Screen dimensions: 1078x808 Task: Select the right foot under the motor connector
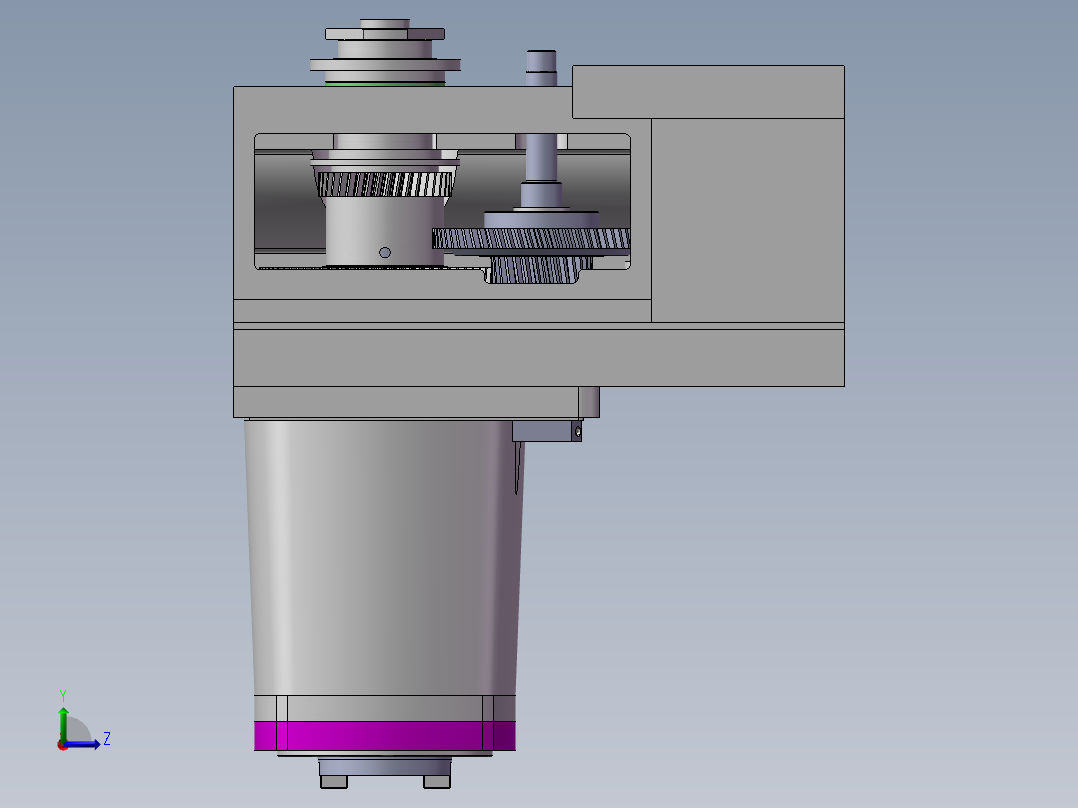pyautogui.click(x=437, y=782)
